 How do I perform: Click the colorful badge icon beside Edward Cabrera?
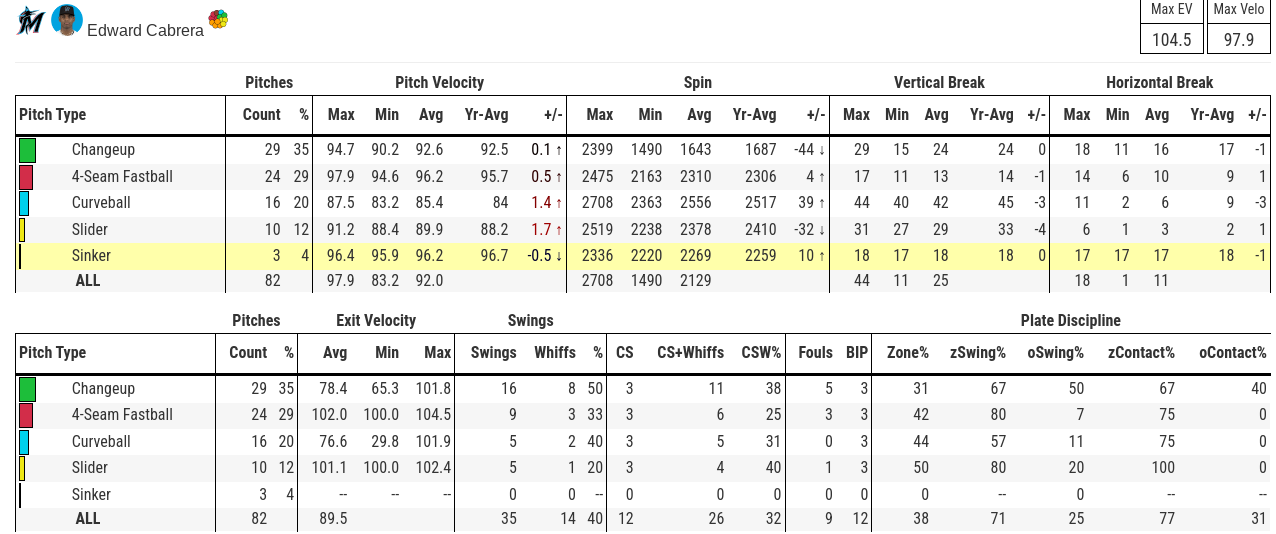218,19
